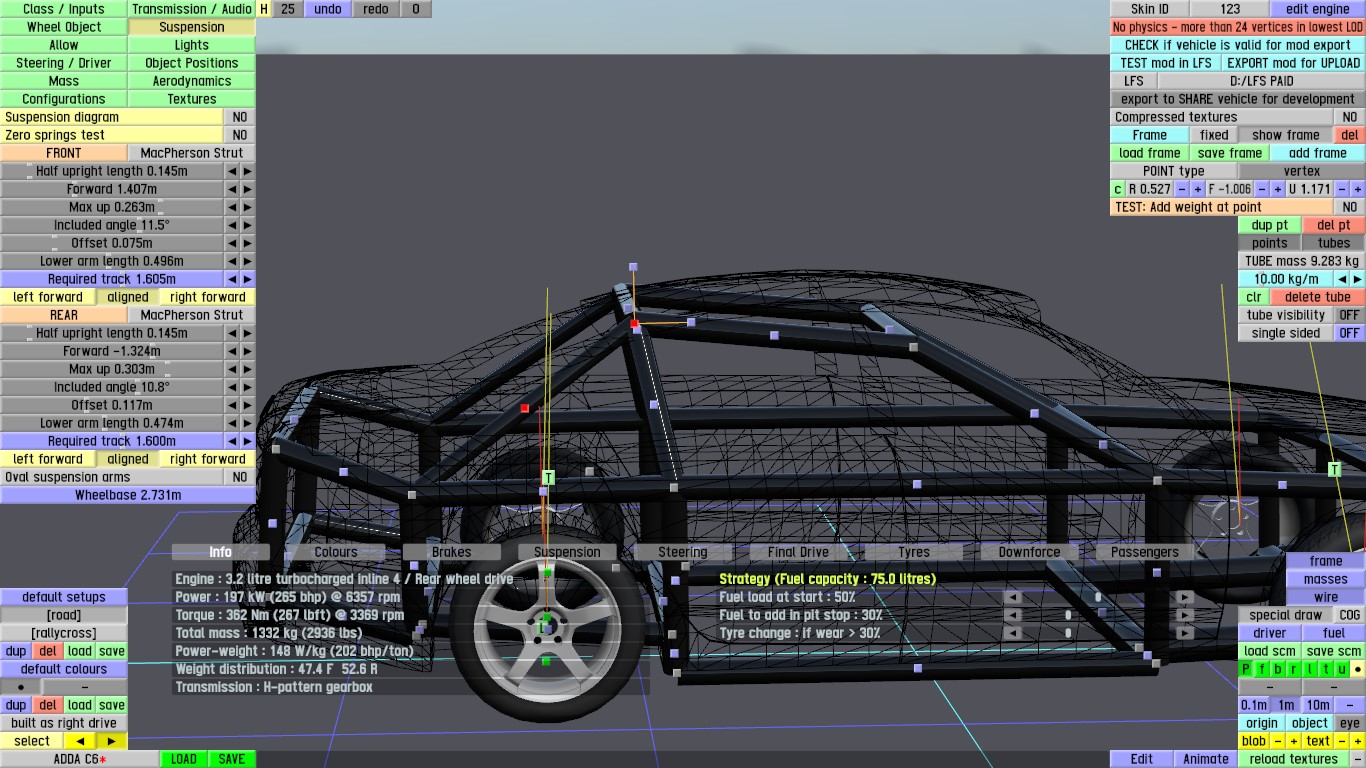This screenshot has height=768, width=1366.
Task: Switch to the P view button
Action: (1246, 669)
